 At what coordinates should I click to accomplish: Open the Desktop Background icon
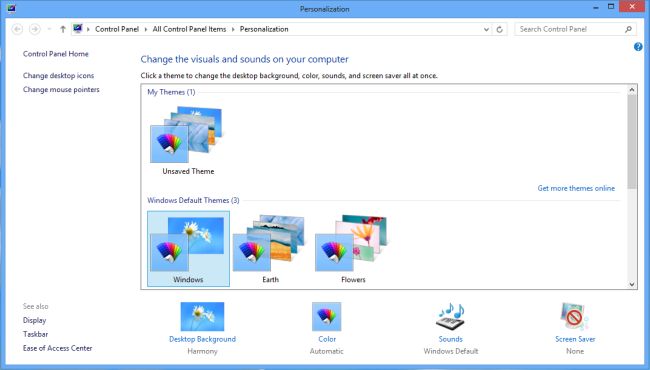click(x=202, y=317)
